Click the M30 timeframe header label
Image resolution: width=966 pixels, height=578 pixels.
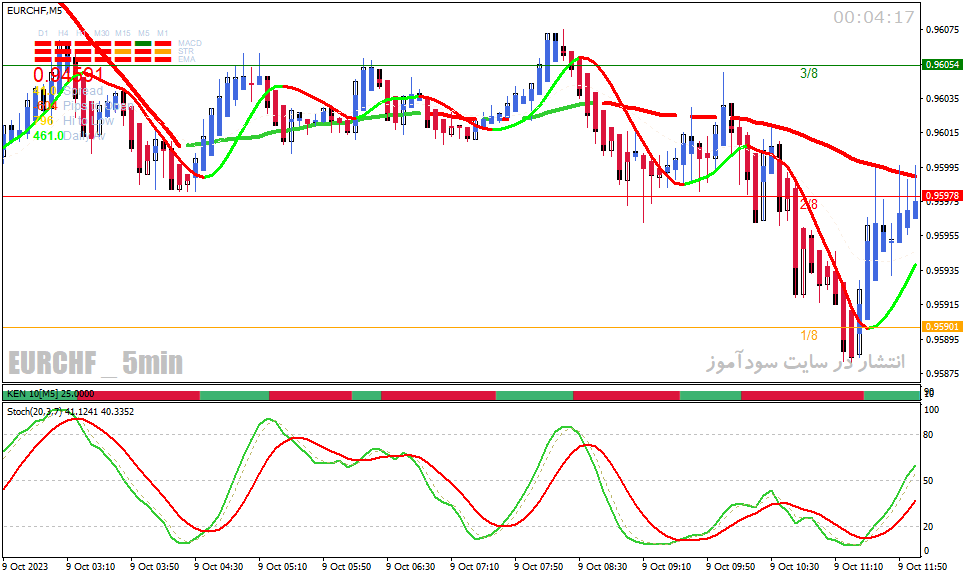point(102,33)
